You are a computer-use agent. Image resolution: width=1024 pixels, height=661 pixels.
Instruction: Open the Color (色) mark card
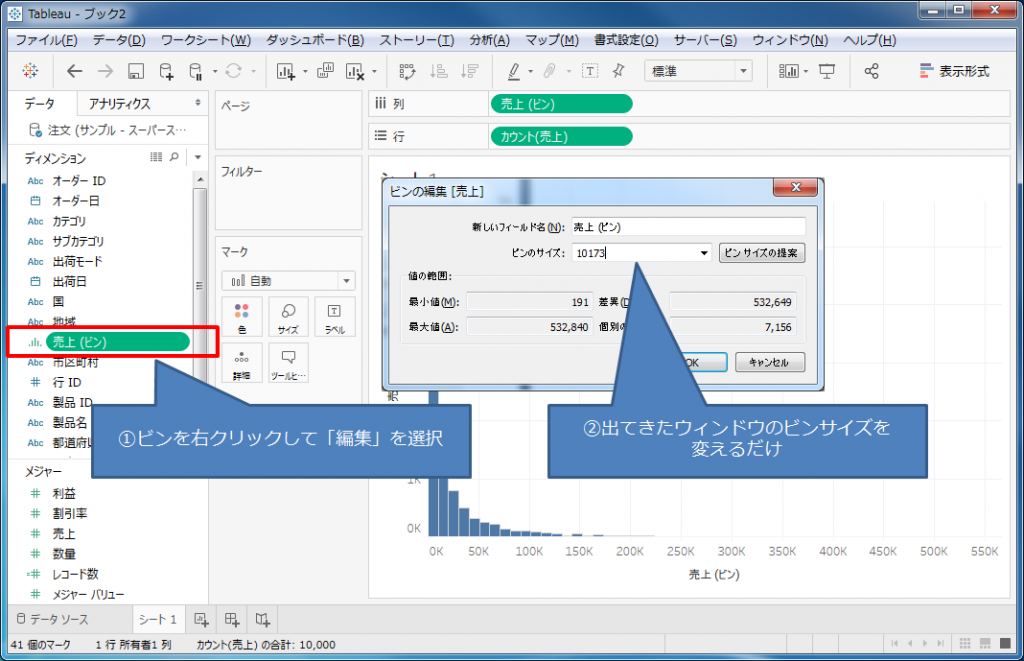click(x=241, y=316)
